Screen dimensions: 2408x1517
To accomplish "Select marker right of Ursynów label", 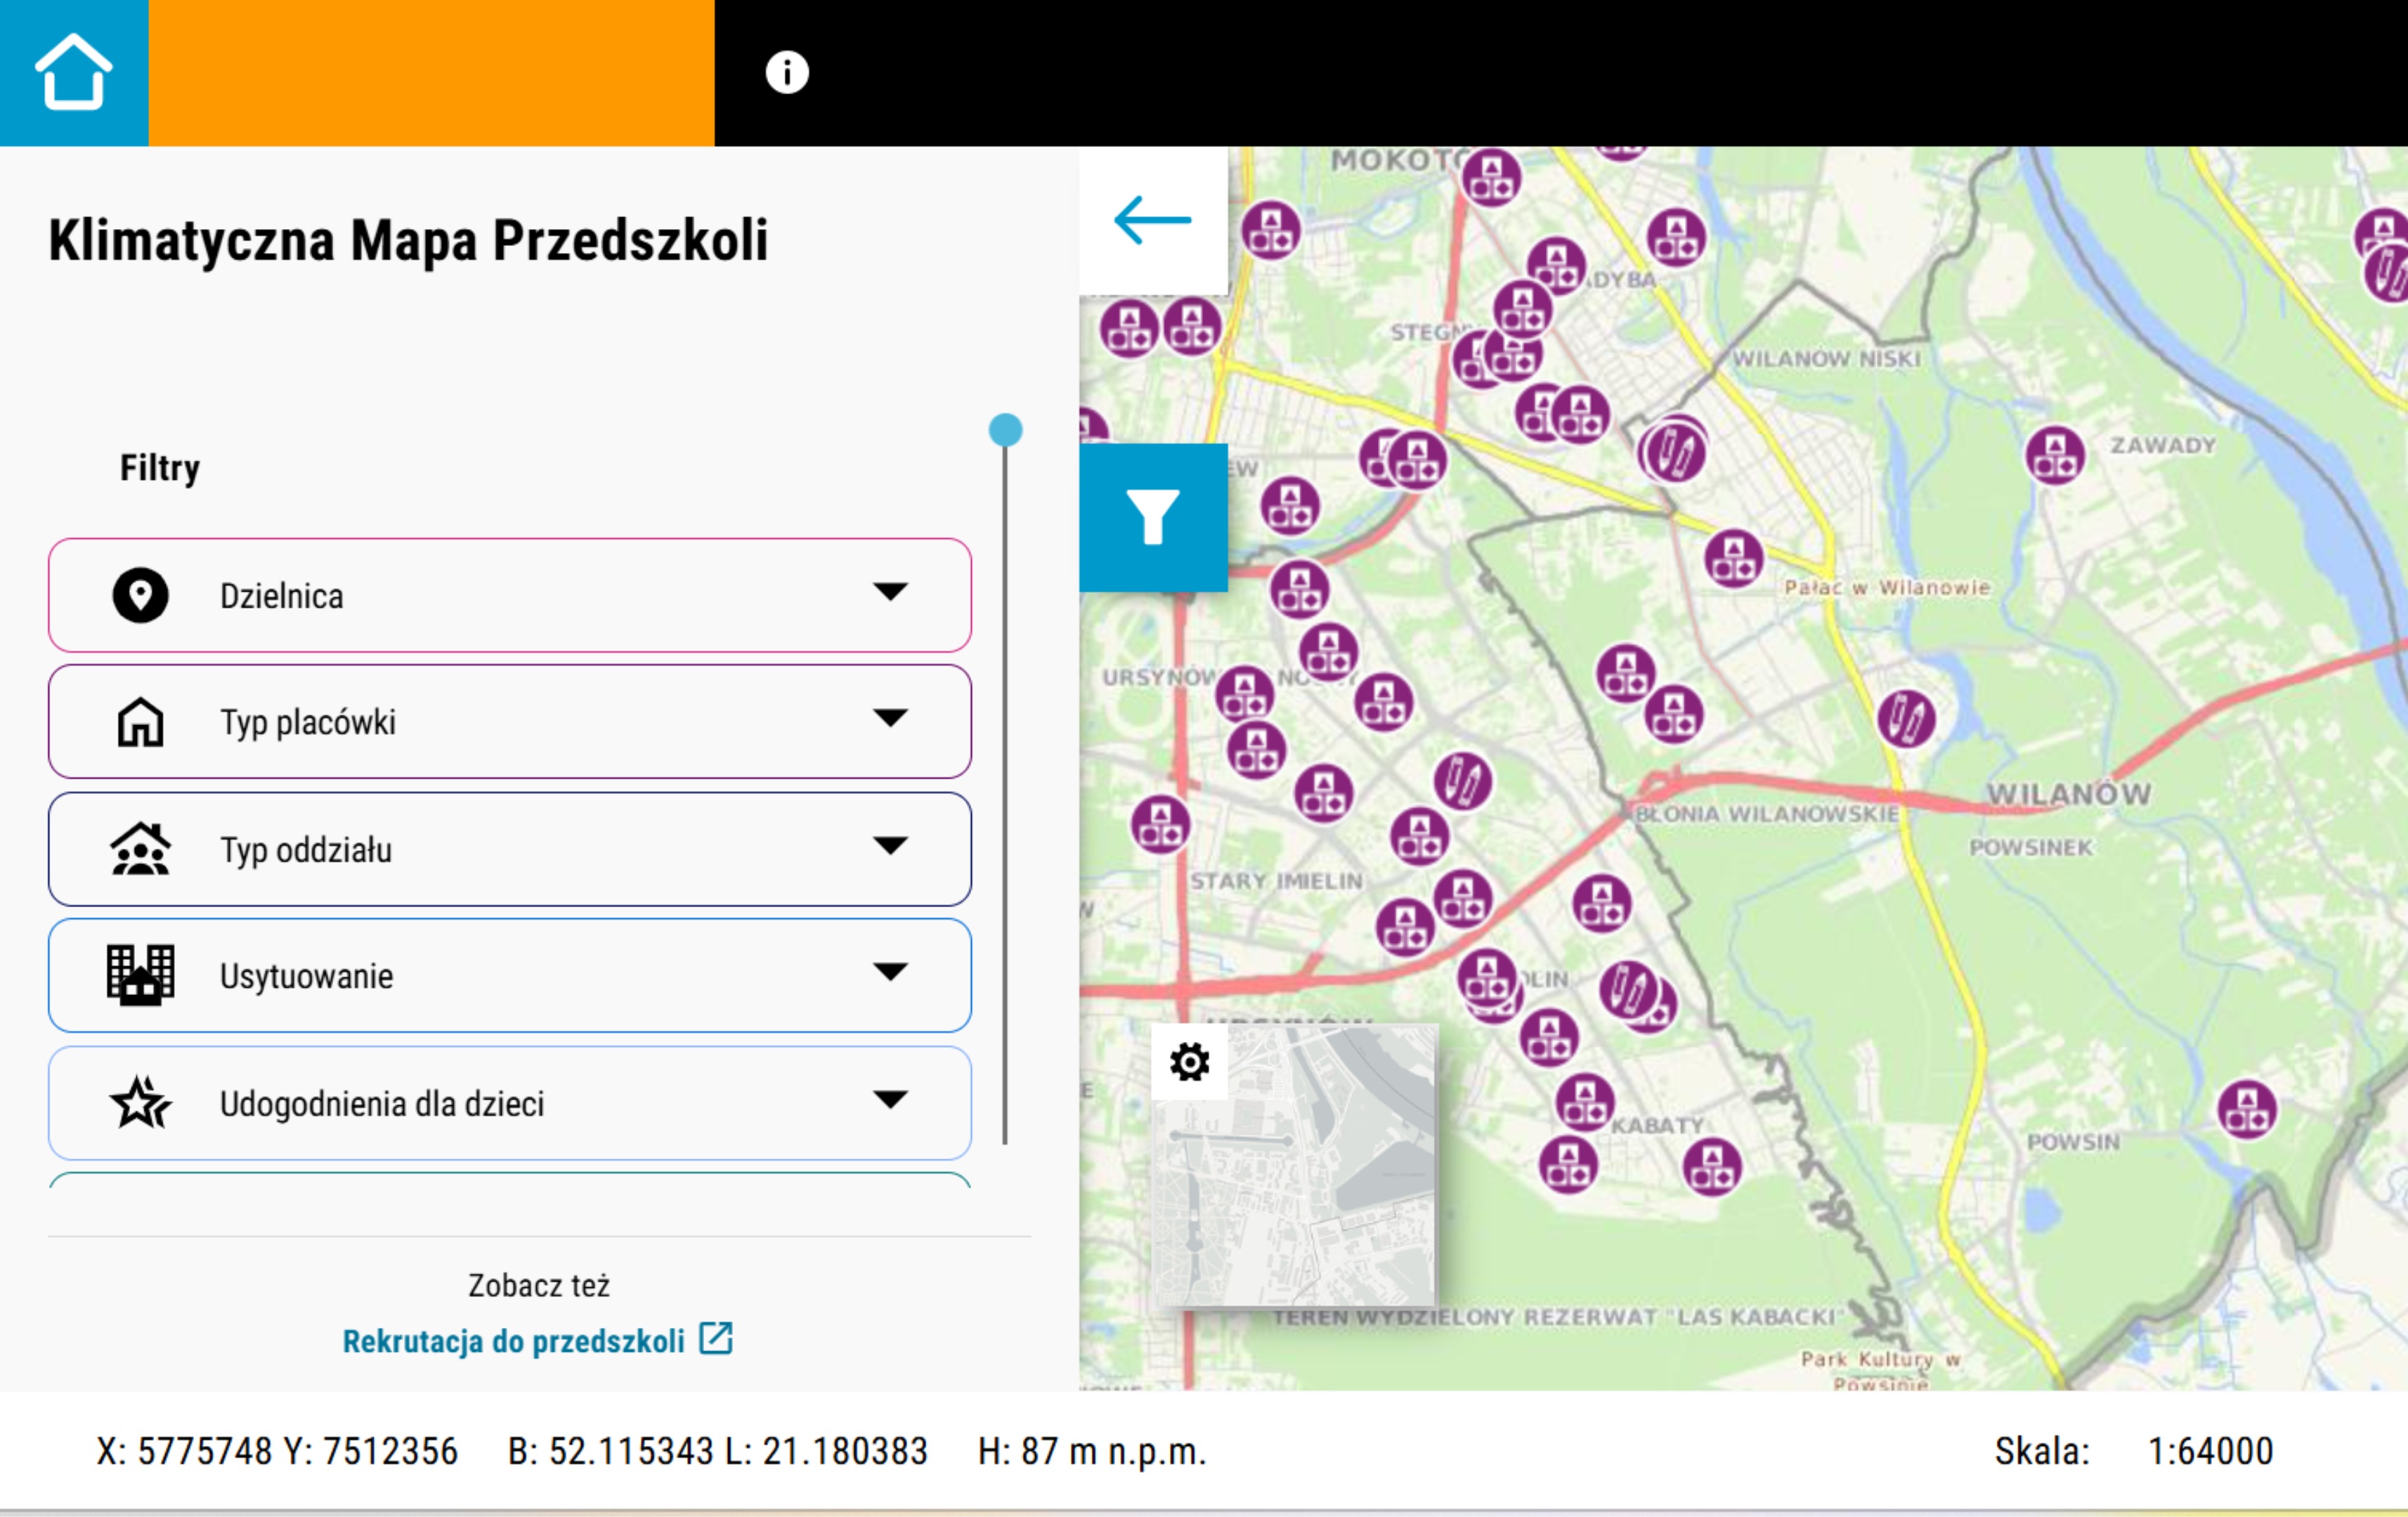I will click(x=1245, y=694).
